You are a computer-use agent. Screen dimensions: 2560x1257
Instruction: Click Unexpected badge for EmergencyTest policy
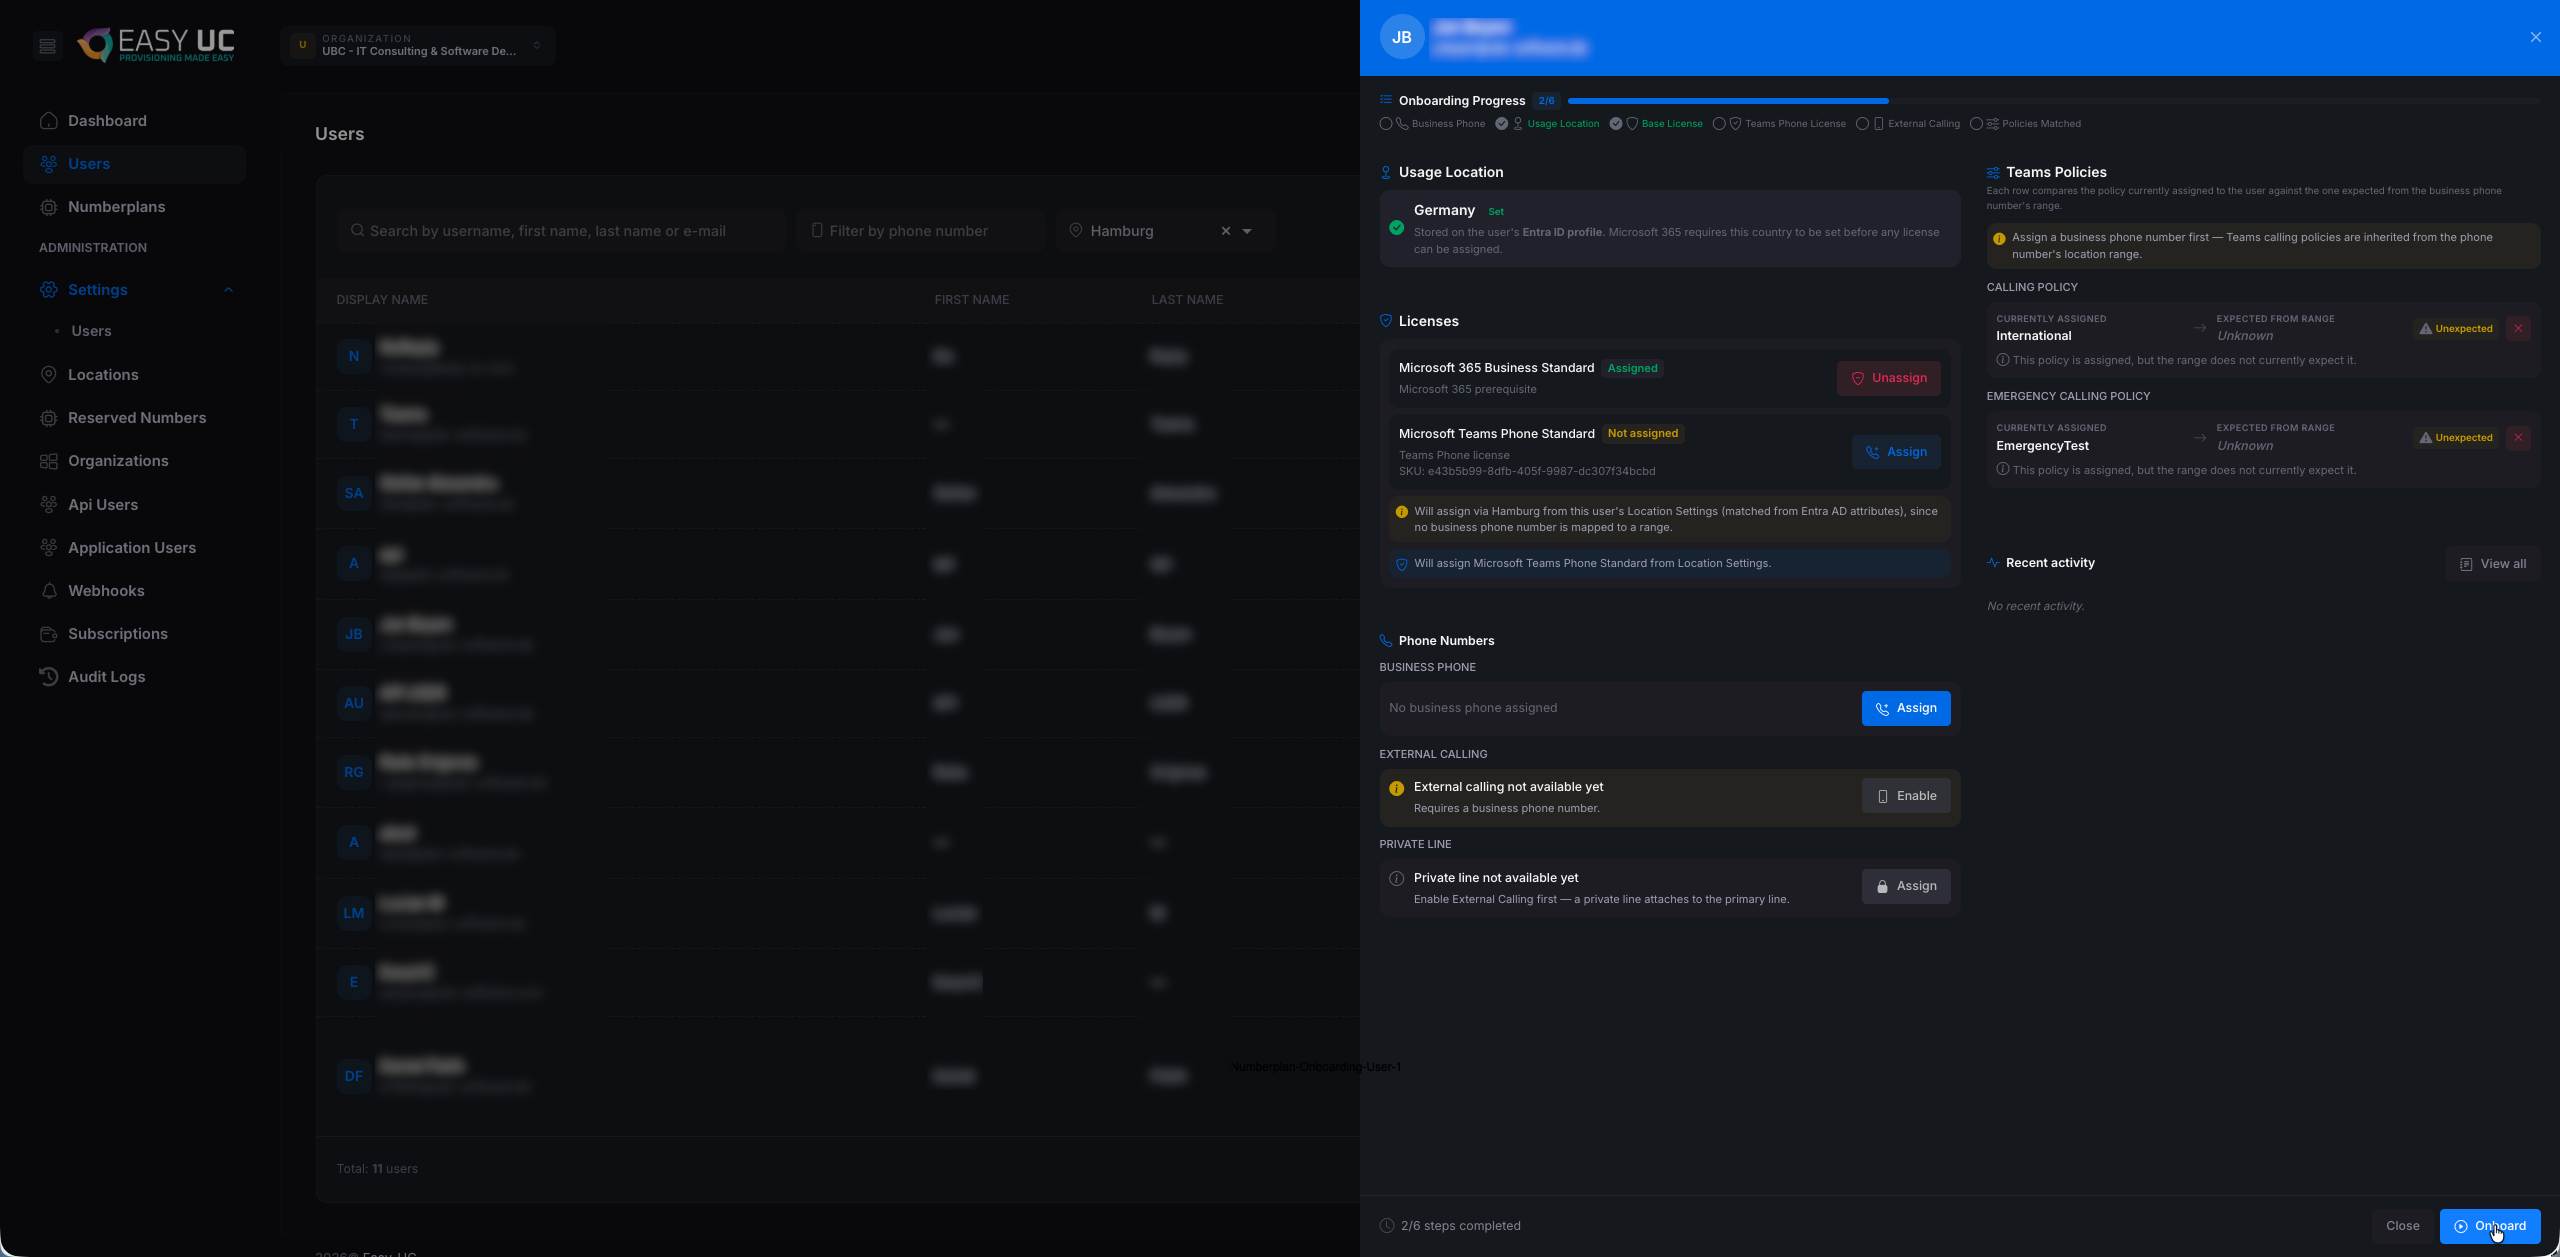tap(2455, 438)
